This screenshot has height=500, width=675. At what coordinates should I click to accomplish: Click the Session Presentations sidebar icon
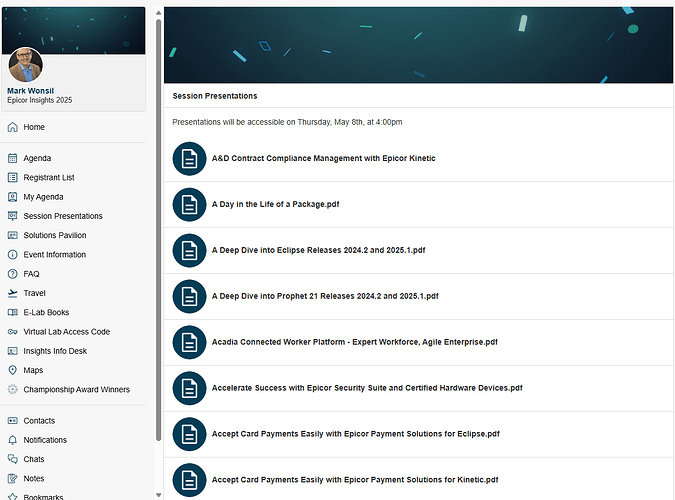pos(12,216)
